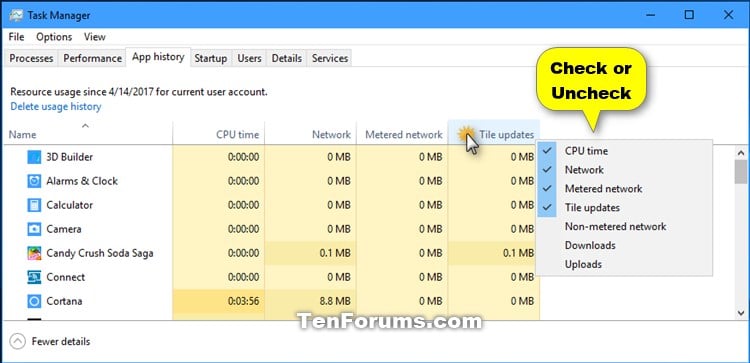Uncheck Tile updates in column menu
Viewport: 750px width, 363px height.
(x=625, y=208)
